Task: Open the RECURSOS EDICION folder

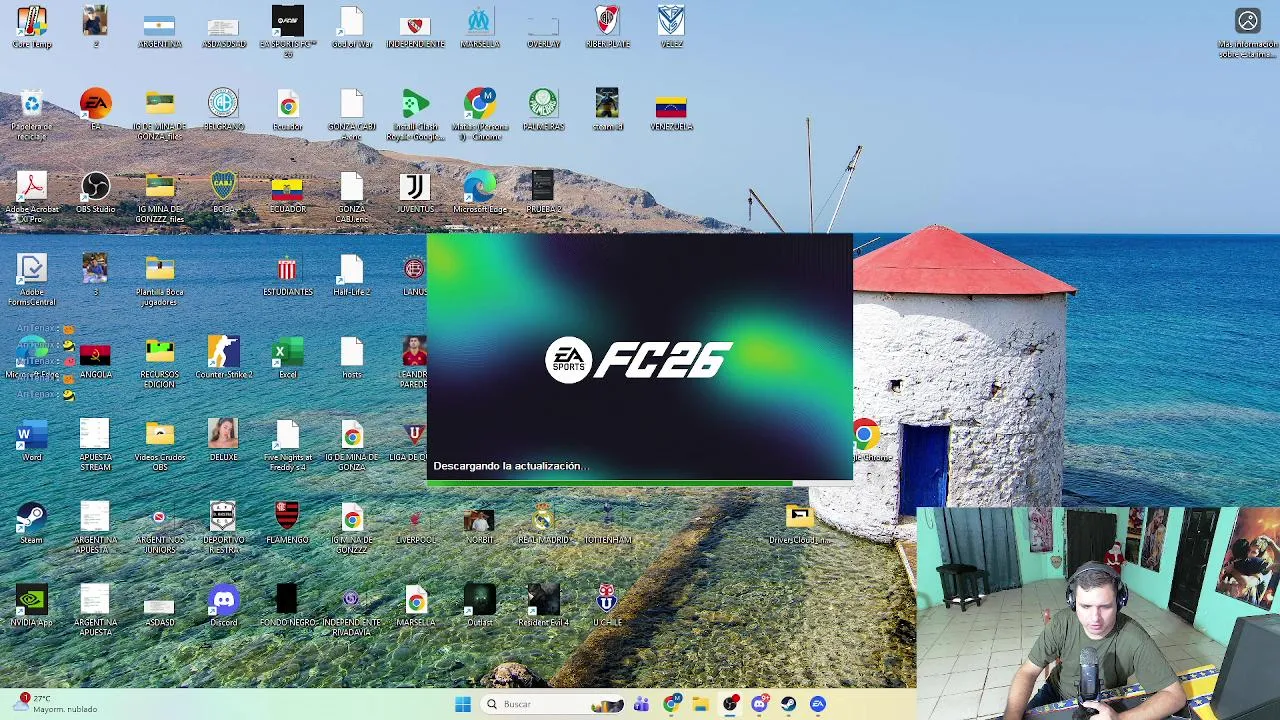Action: 159,363
